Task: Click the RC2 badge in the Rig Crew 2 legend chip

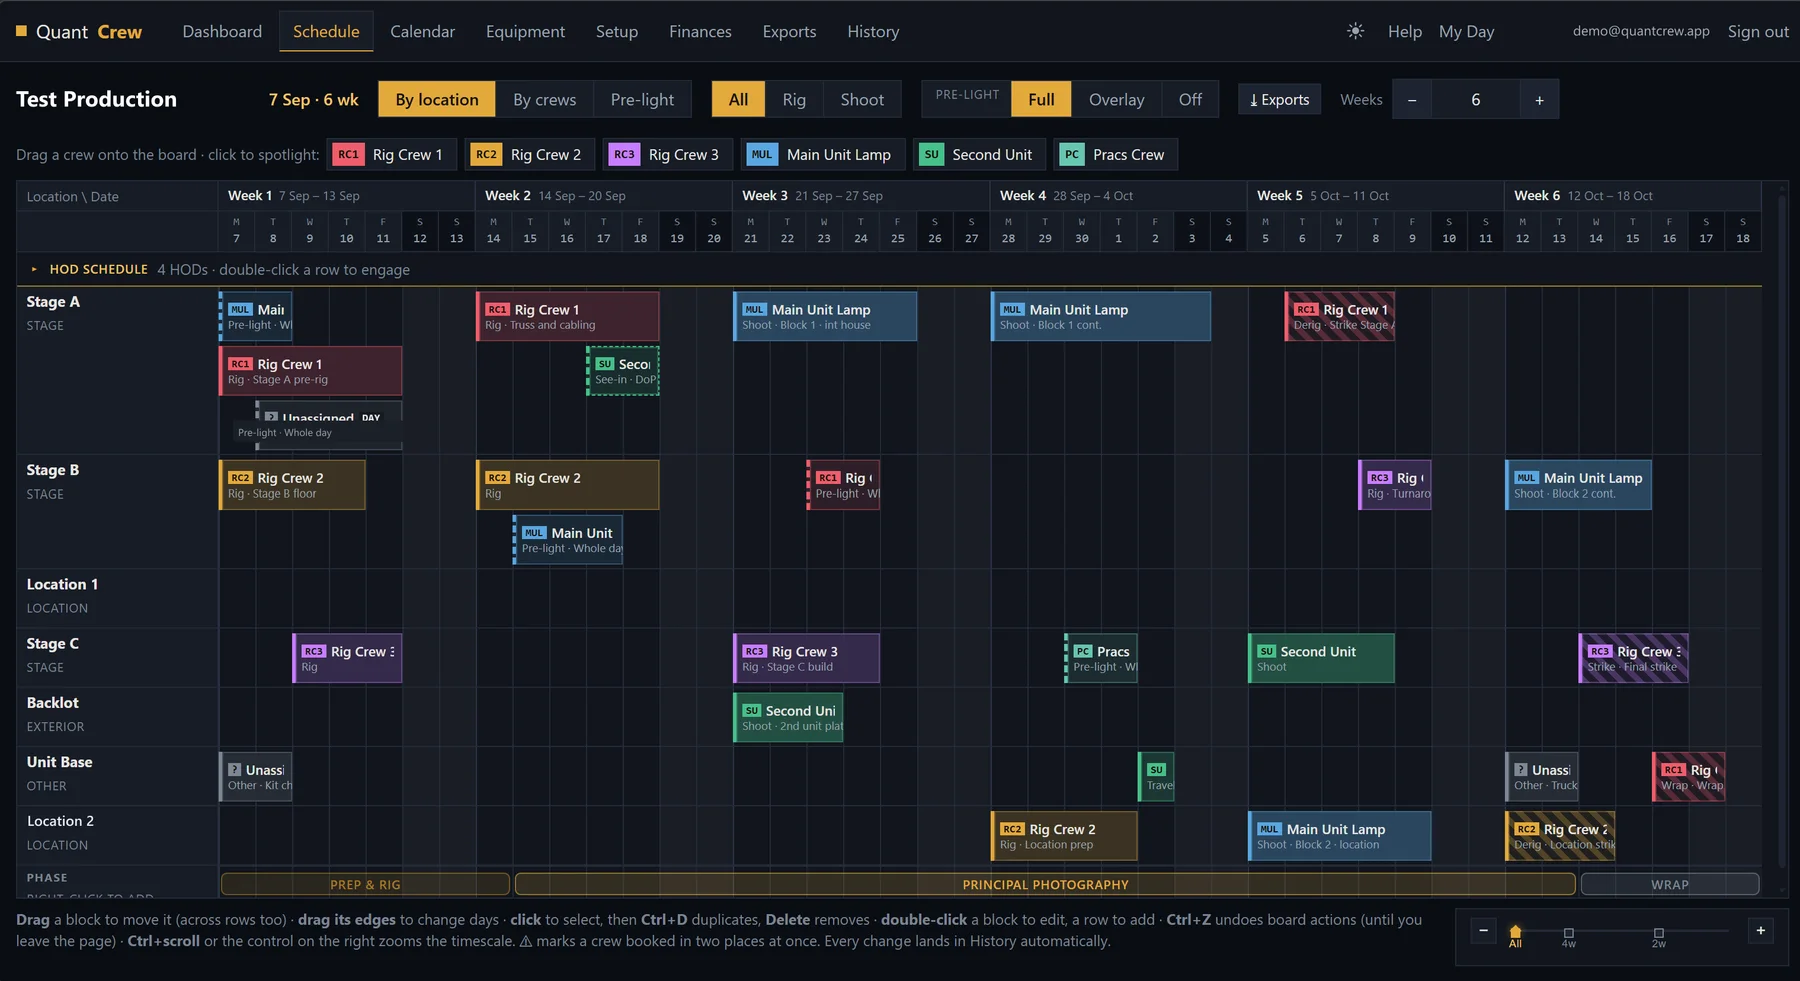Action: [x=486, y=154]
